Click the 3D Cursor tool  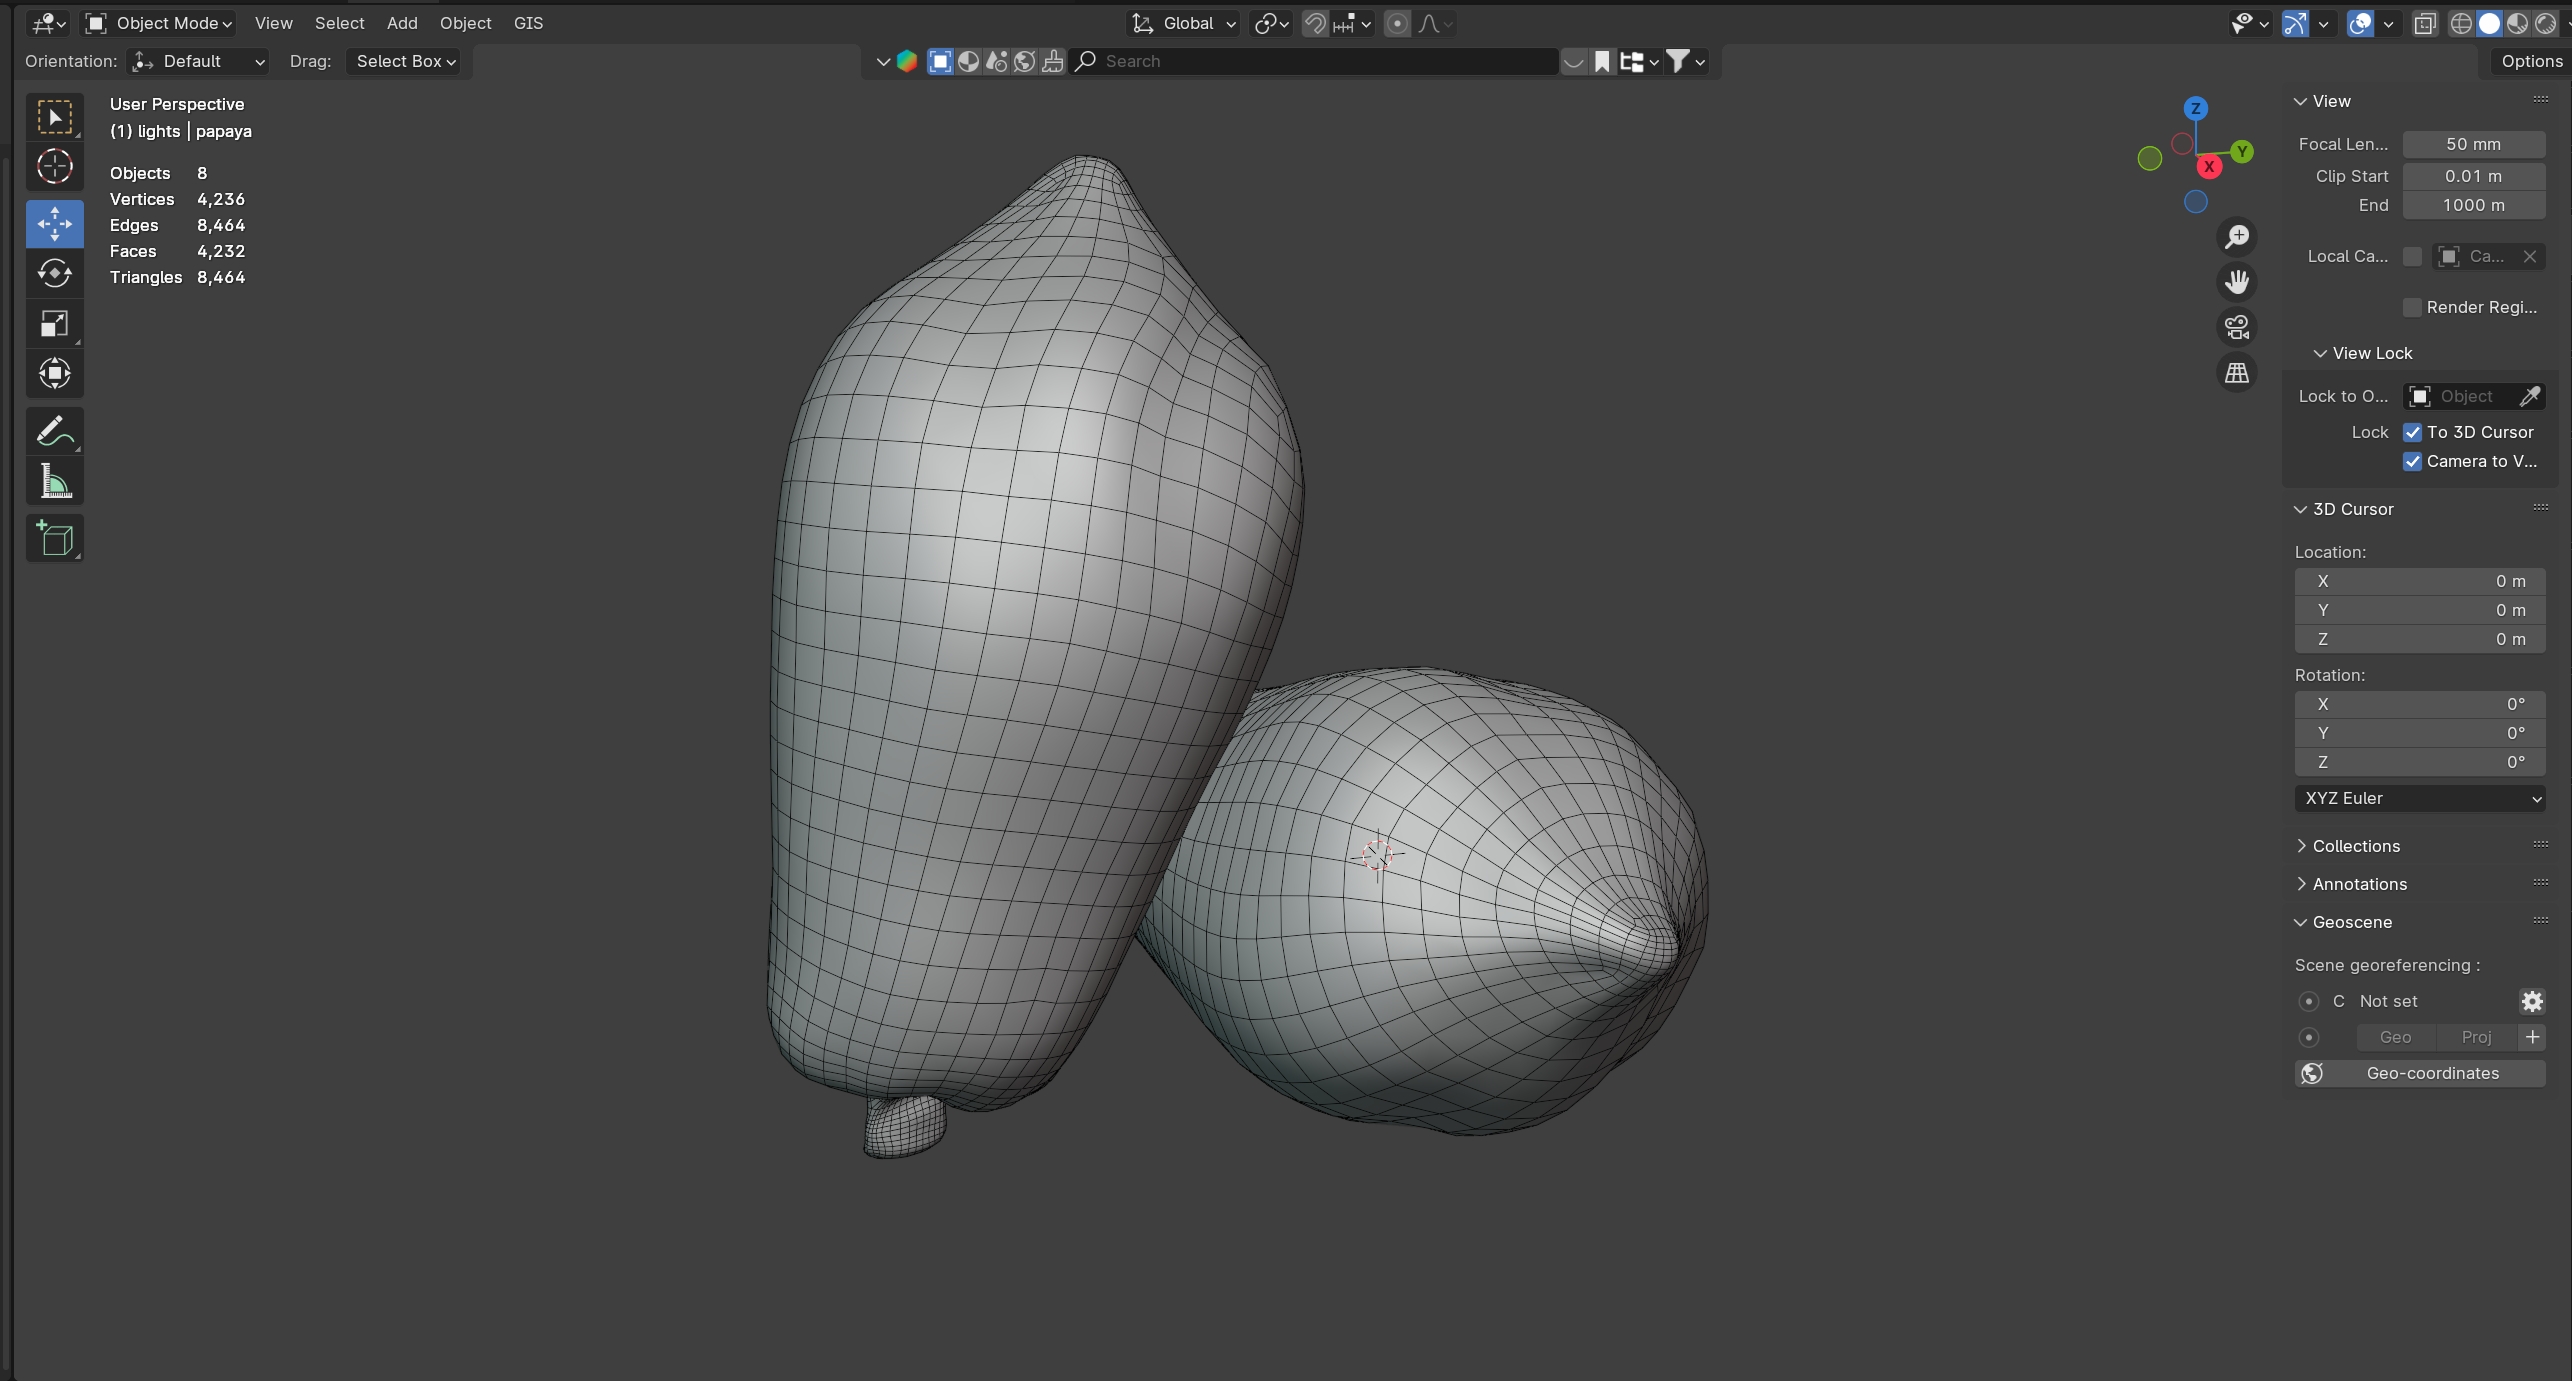coord(54,166)
